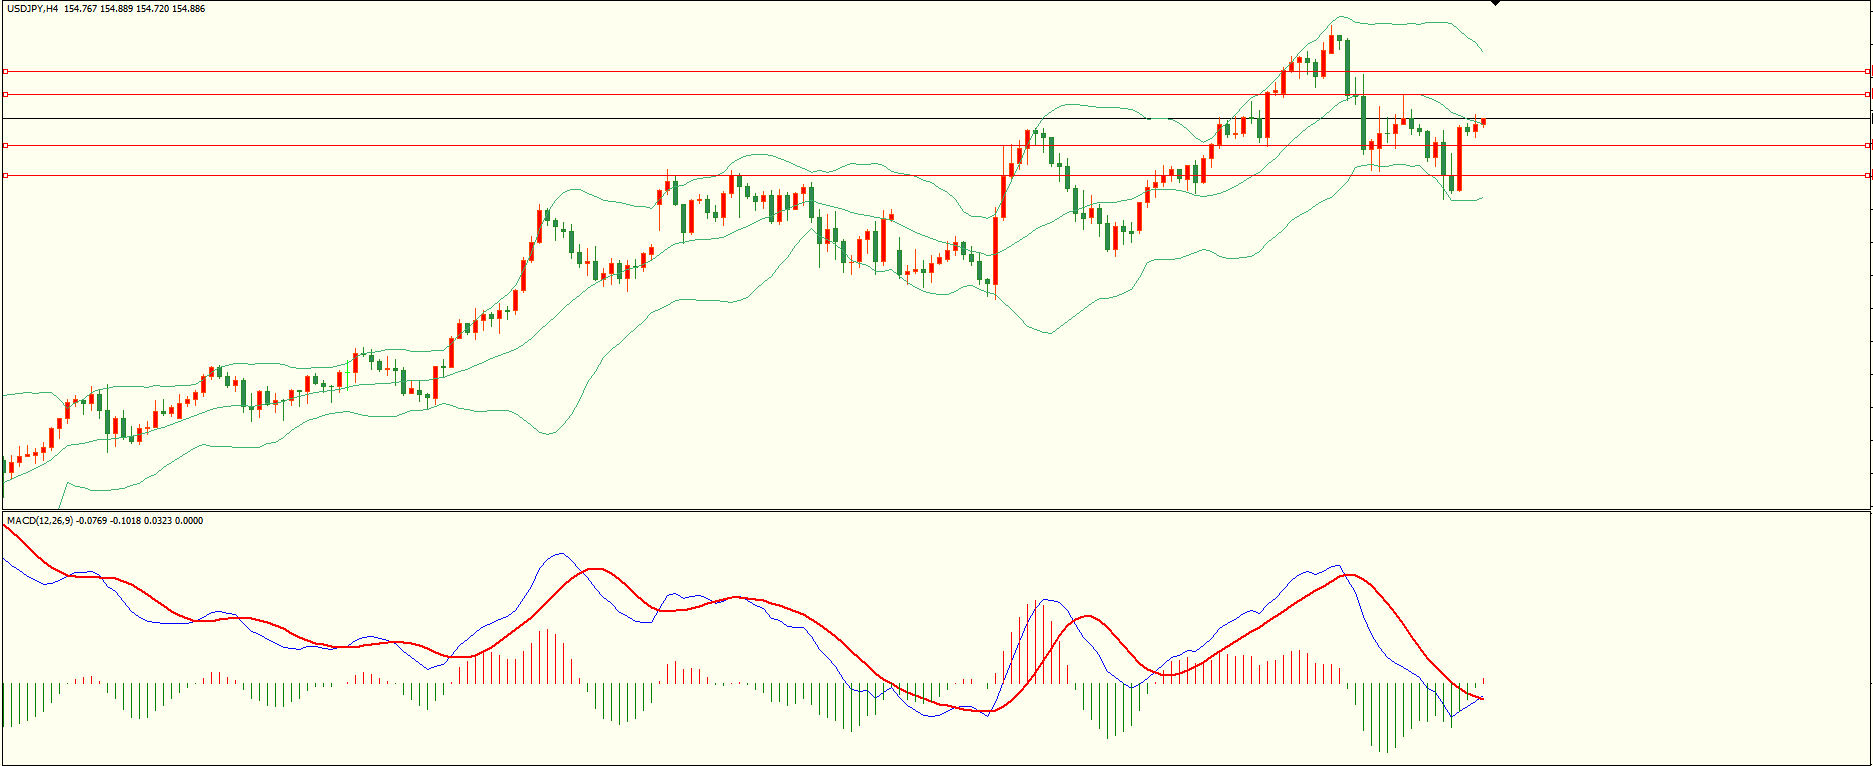Viewport: 1873px width, 766px height.
Task: Click the USDJPY,H4 symbol label
Action: (32, 9)
